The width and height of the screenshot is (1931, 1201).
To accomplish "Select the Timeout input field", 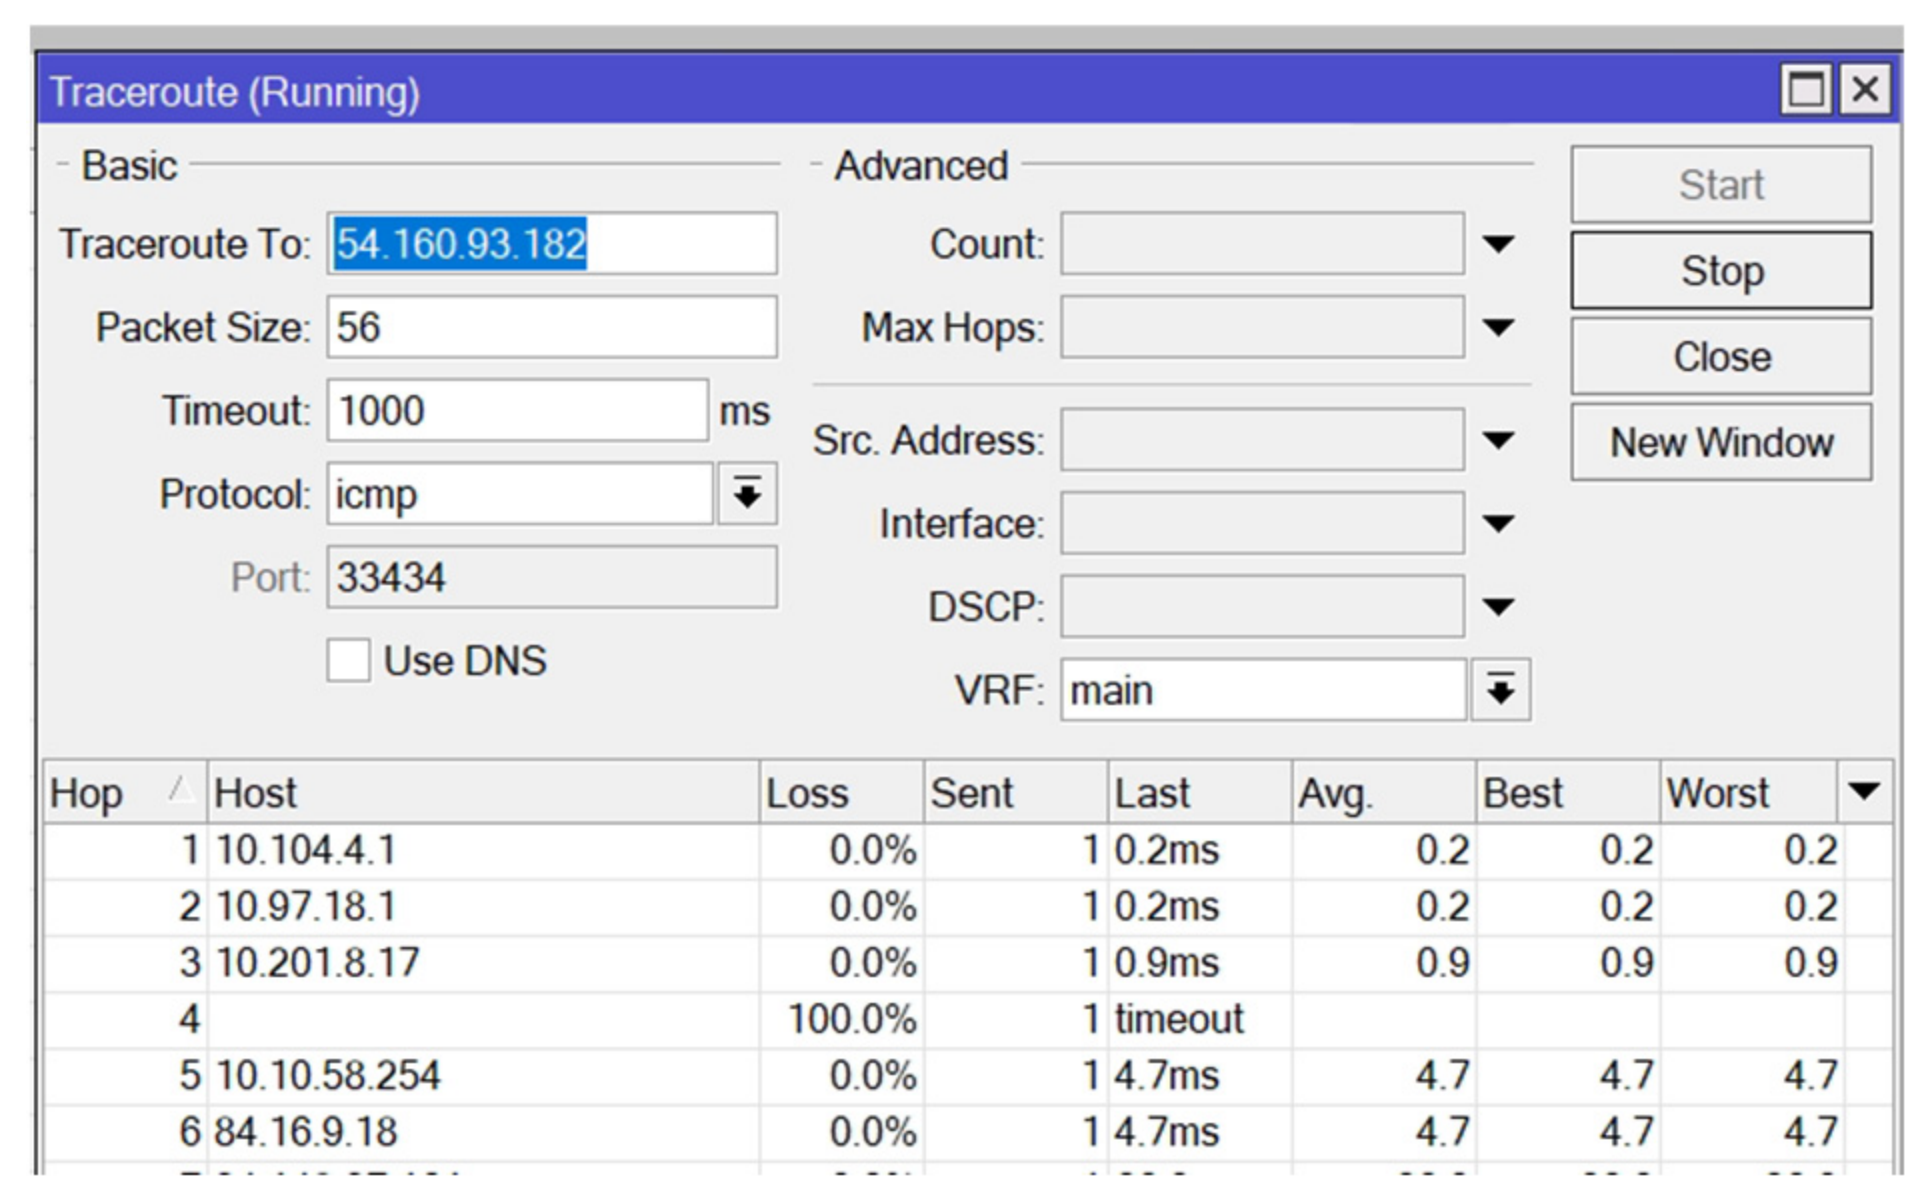I will tap(517, 411).
